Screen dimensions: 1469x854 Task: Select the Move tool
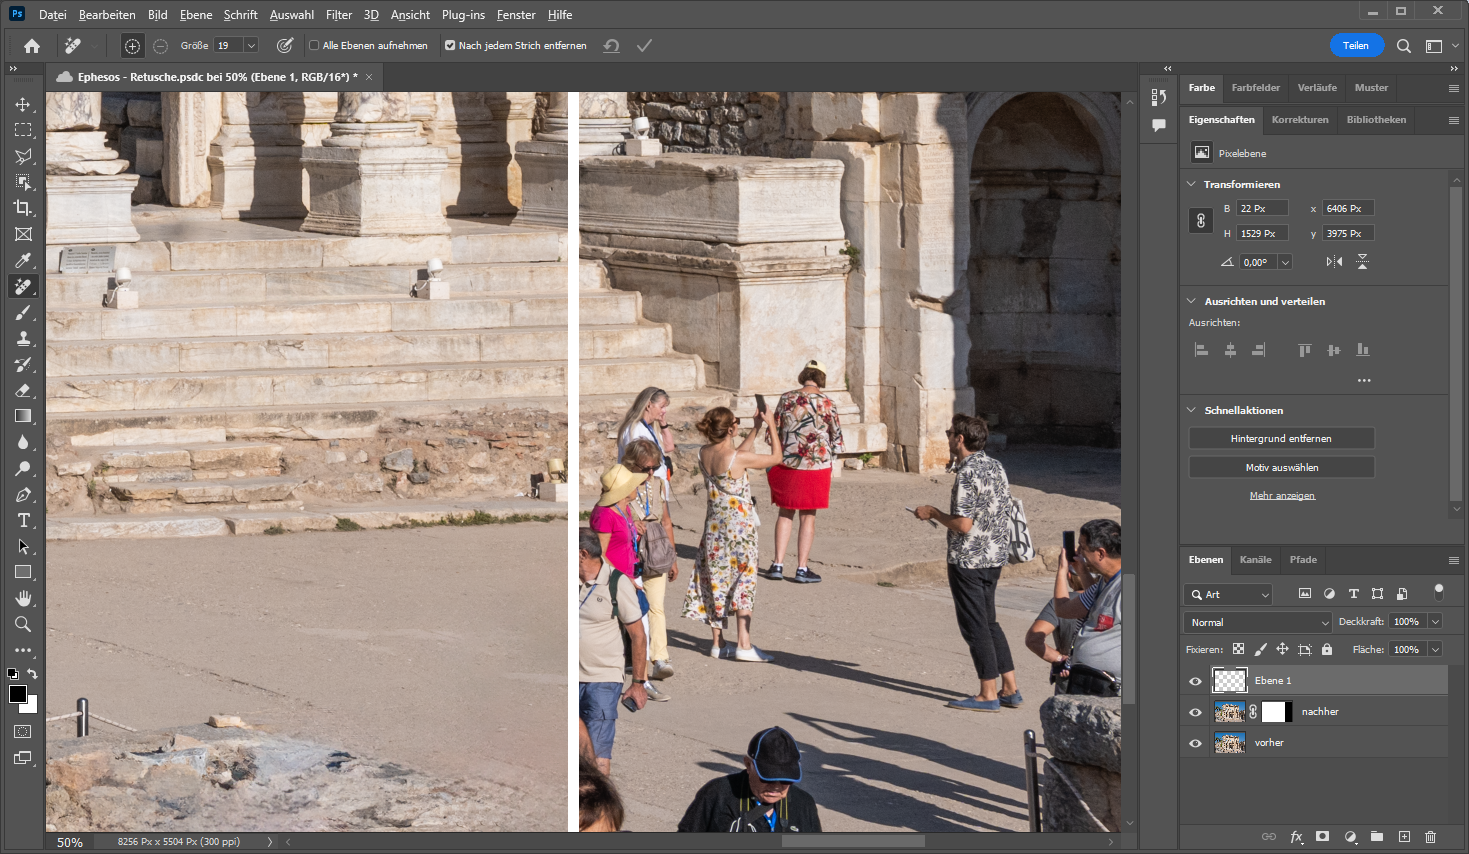pyautogui.click(x=23, y=105)
